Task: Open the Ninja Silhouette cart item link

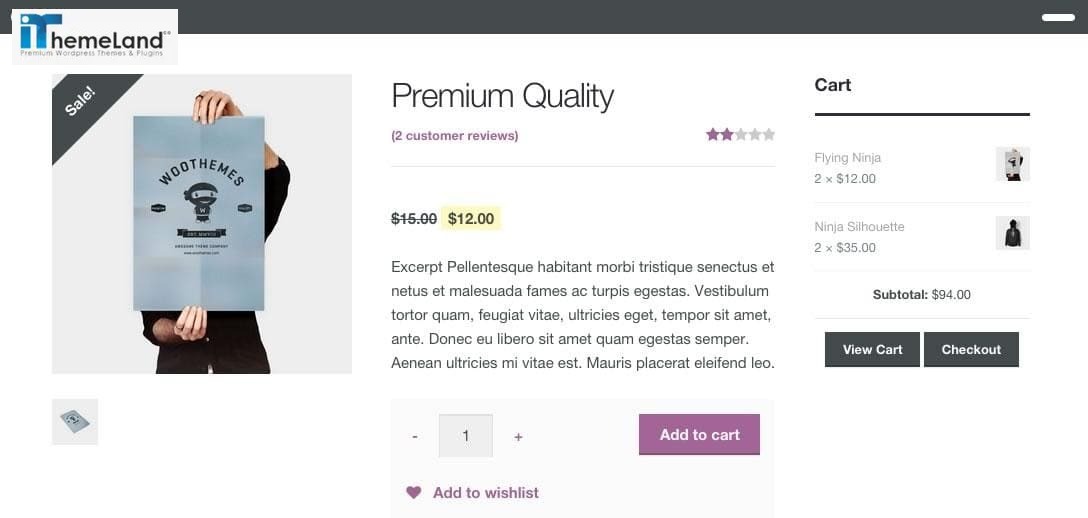Action: coord(859,227)
